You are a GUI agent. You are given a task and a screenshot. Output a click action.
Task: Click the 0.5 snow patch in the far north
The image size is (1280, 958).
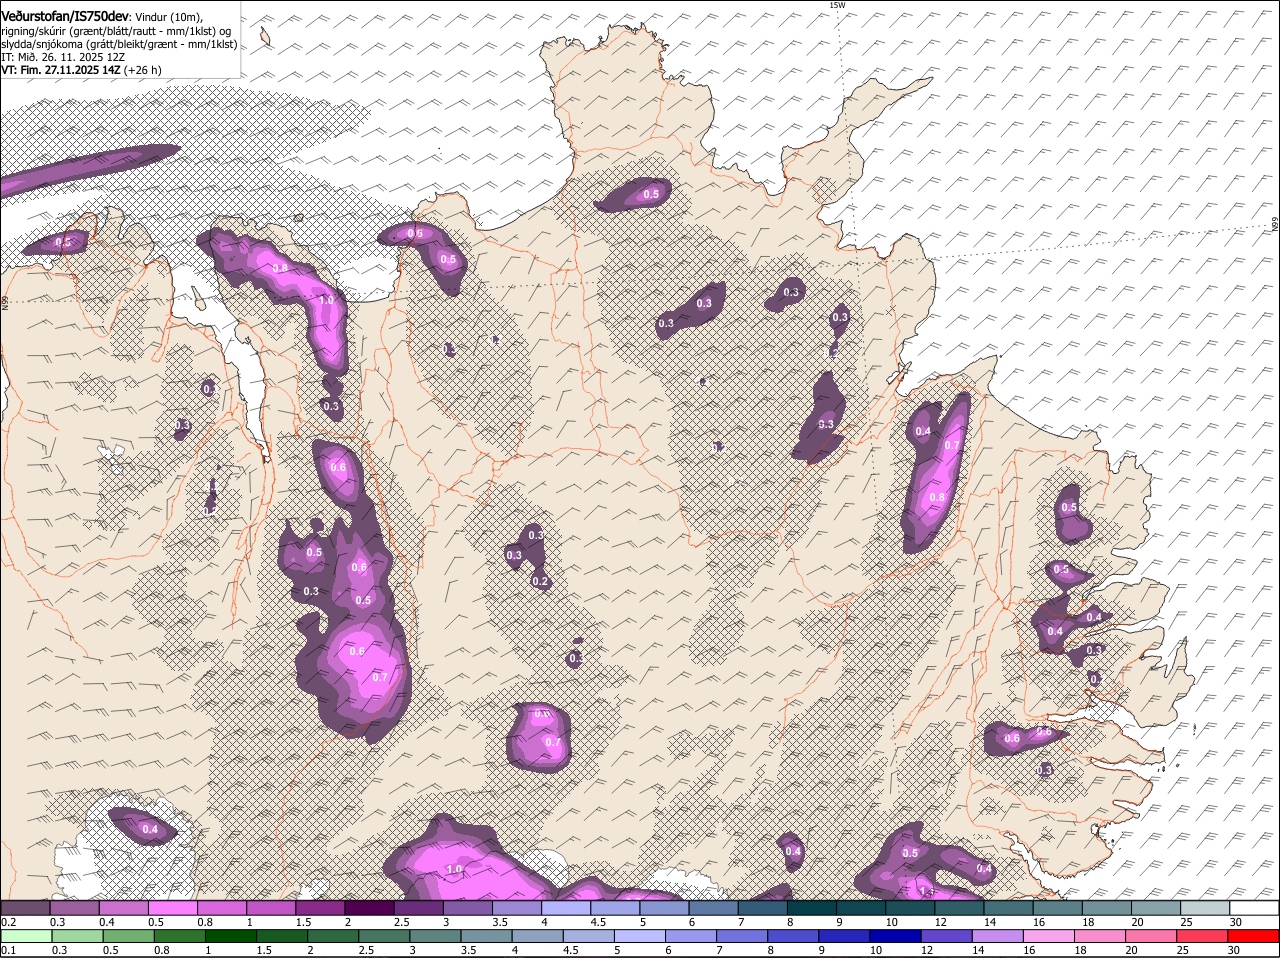click(x=650, y=194)
